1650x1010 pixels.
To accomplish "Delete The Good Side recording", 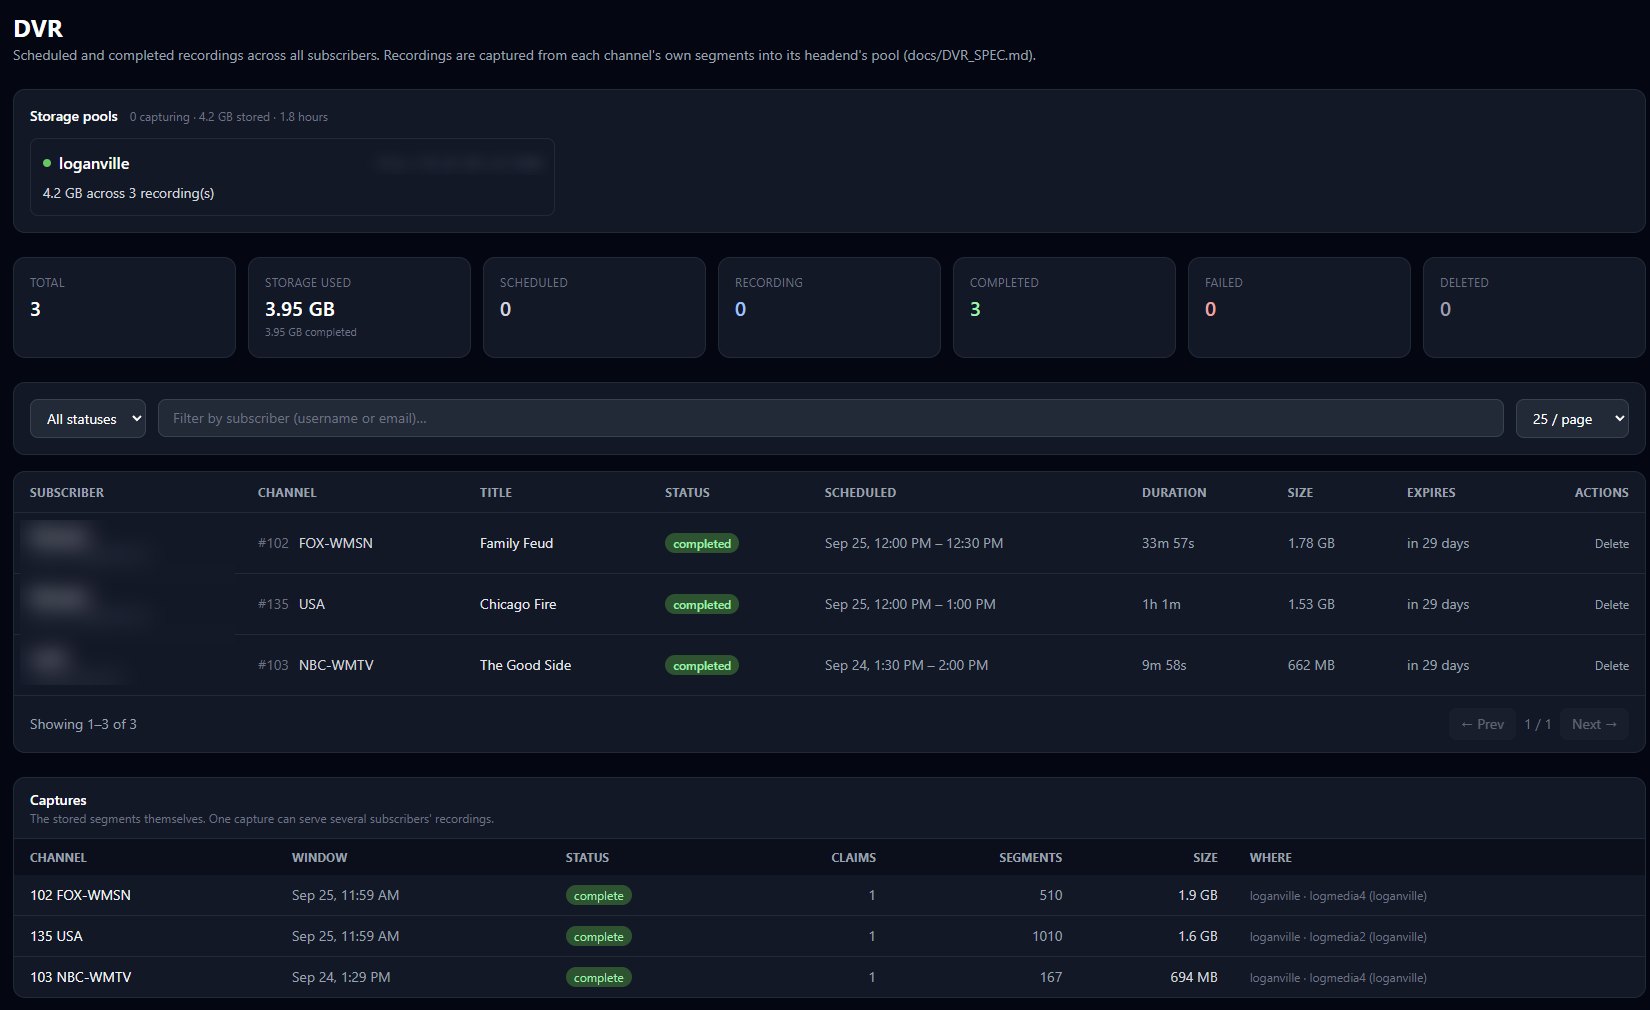I will point(1611,666).
